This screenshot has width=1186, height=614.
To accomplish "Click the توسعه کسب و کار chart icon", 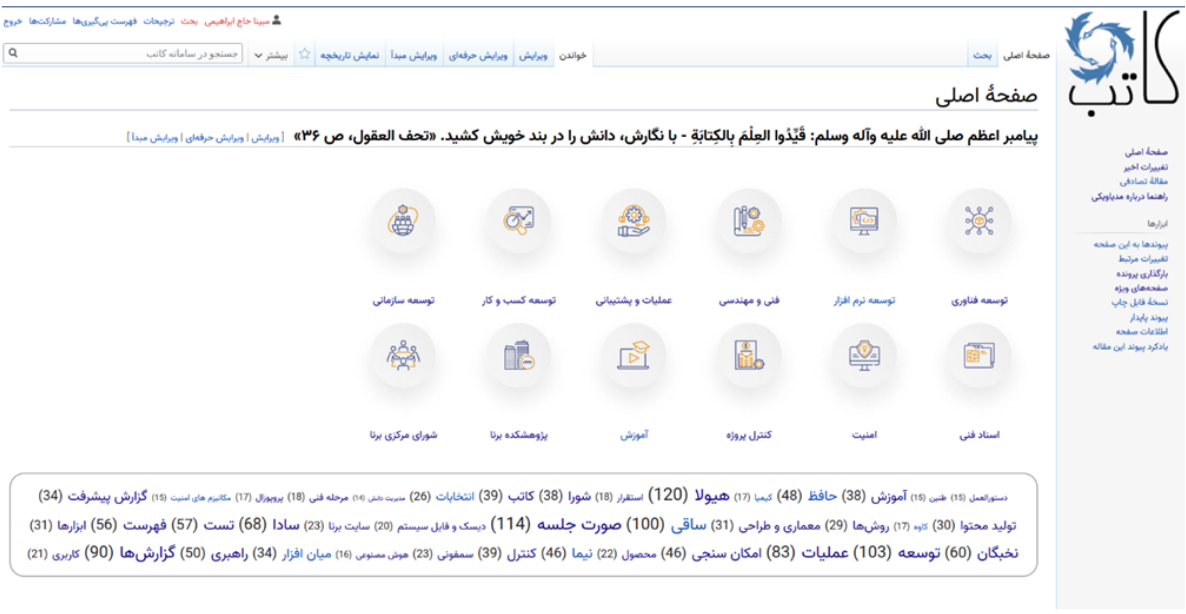I will [519, 220].
